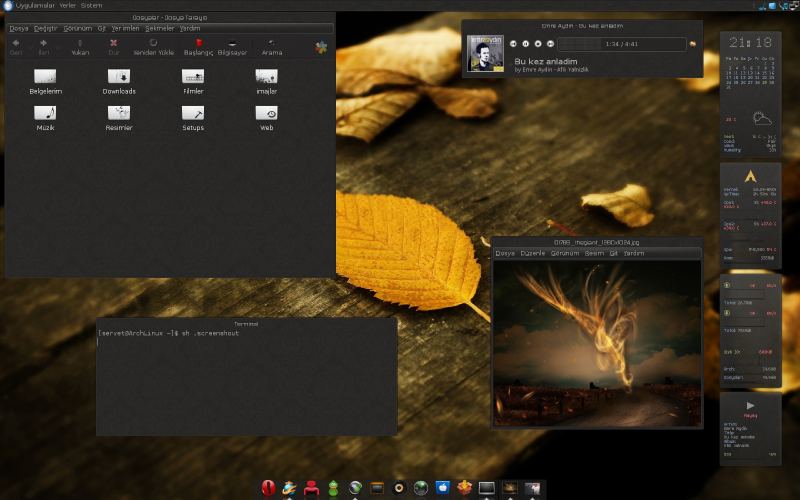Go to previous track in player
Image resolution: width=800 pixels, height=500 pixels.
[513, 44]
